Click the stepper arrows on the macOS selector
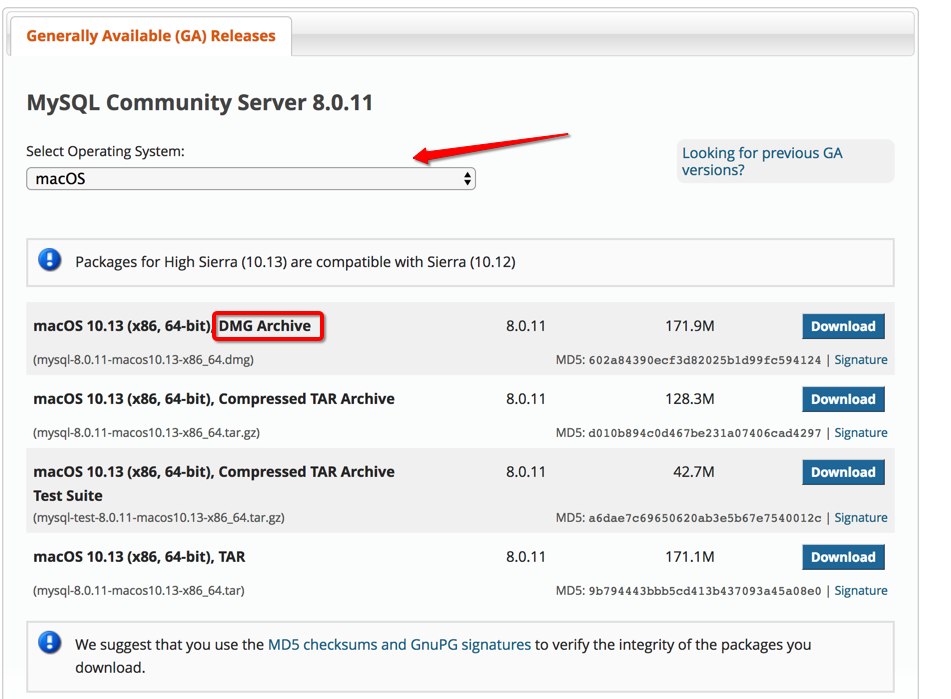This screenshot has width=951, height=699. tap(468, 177)
